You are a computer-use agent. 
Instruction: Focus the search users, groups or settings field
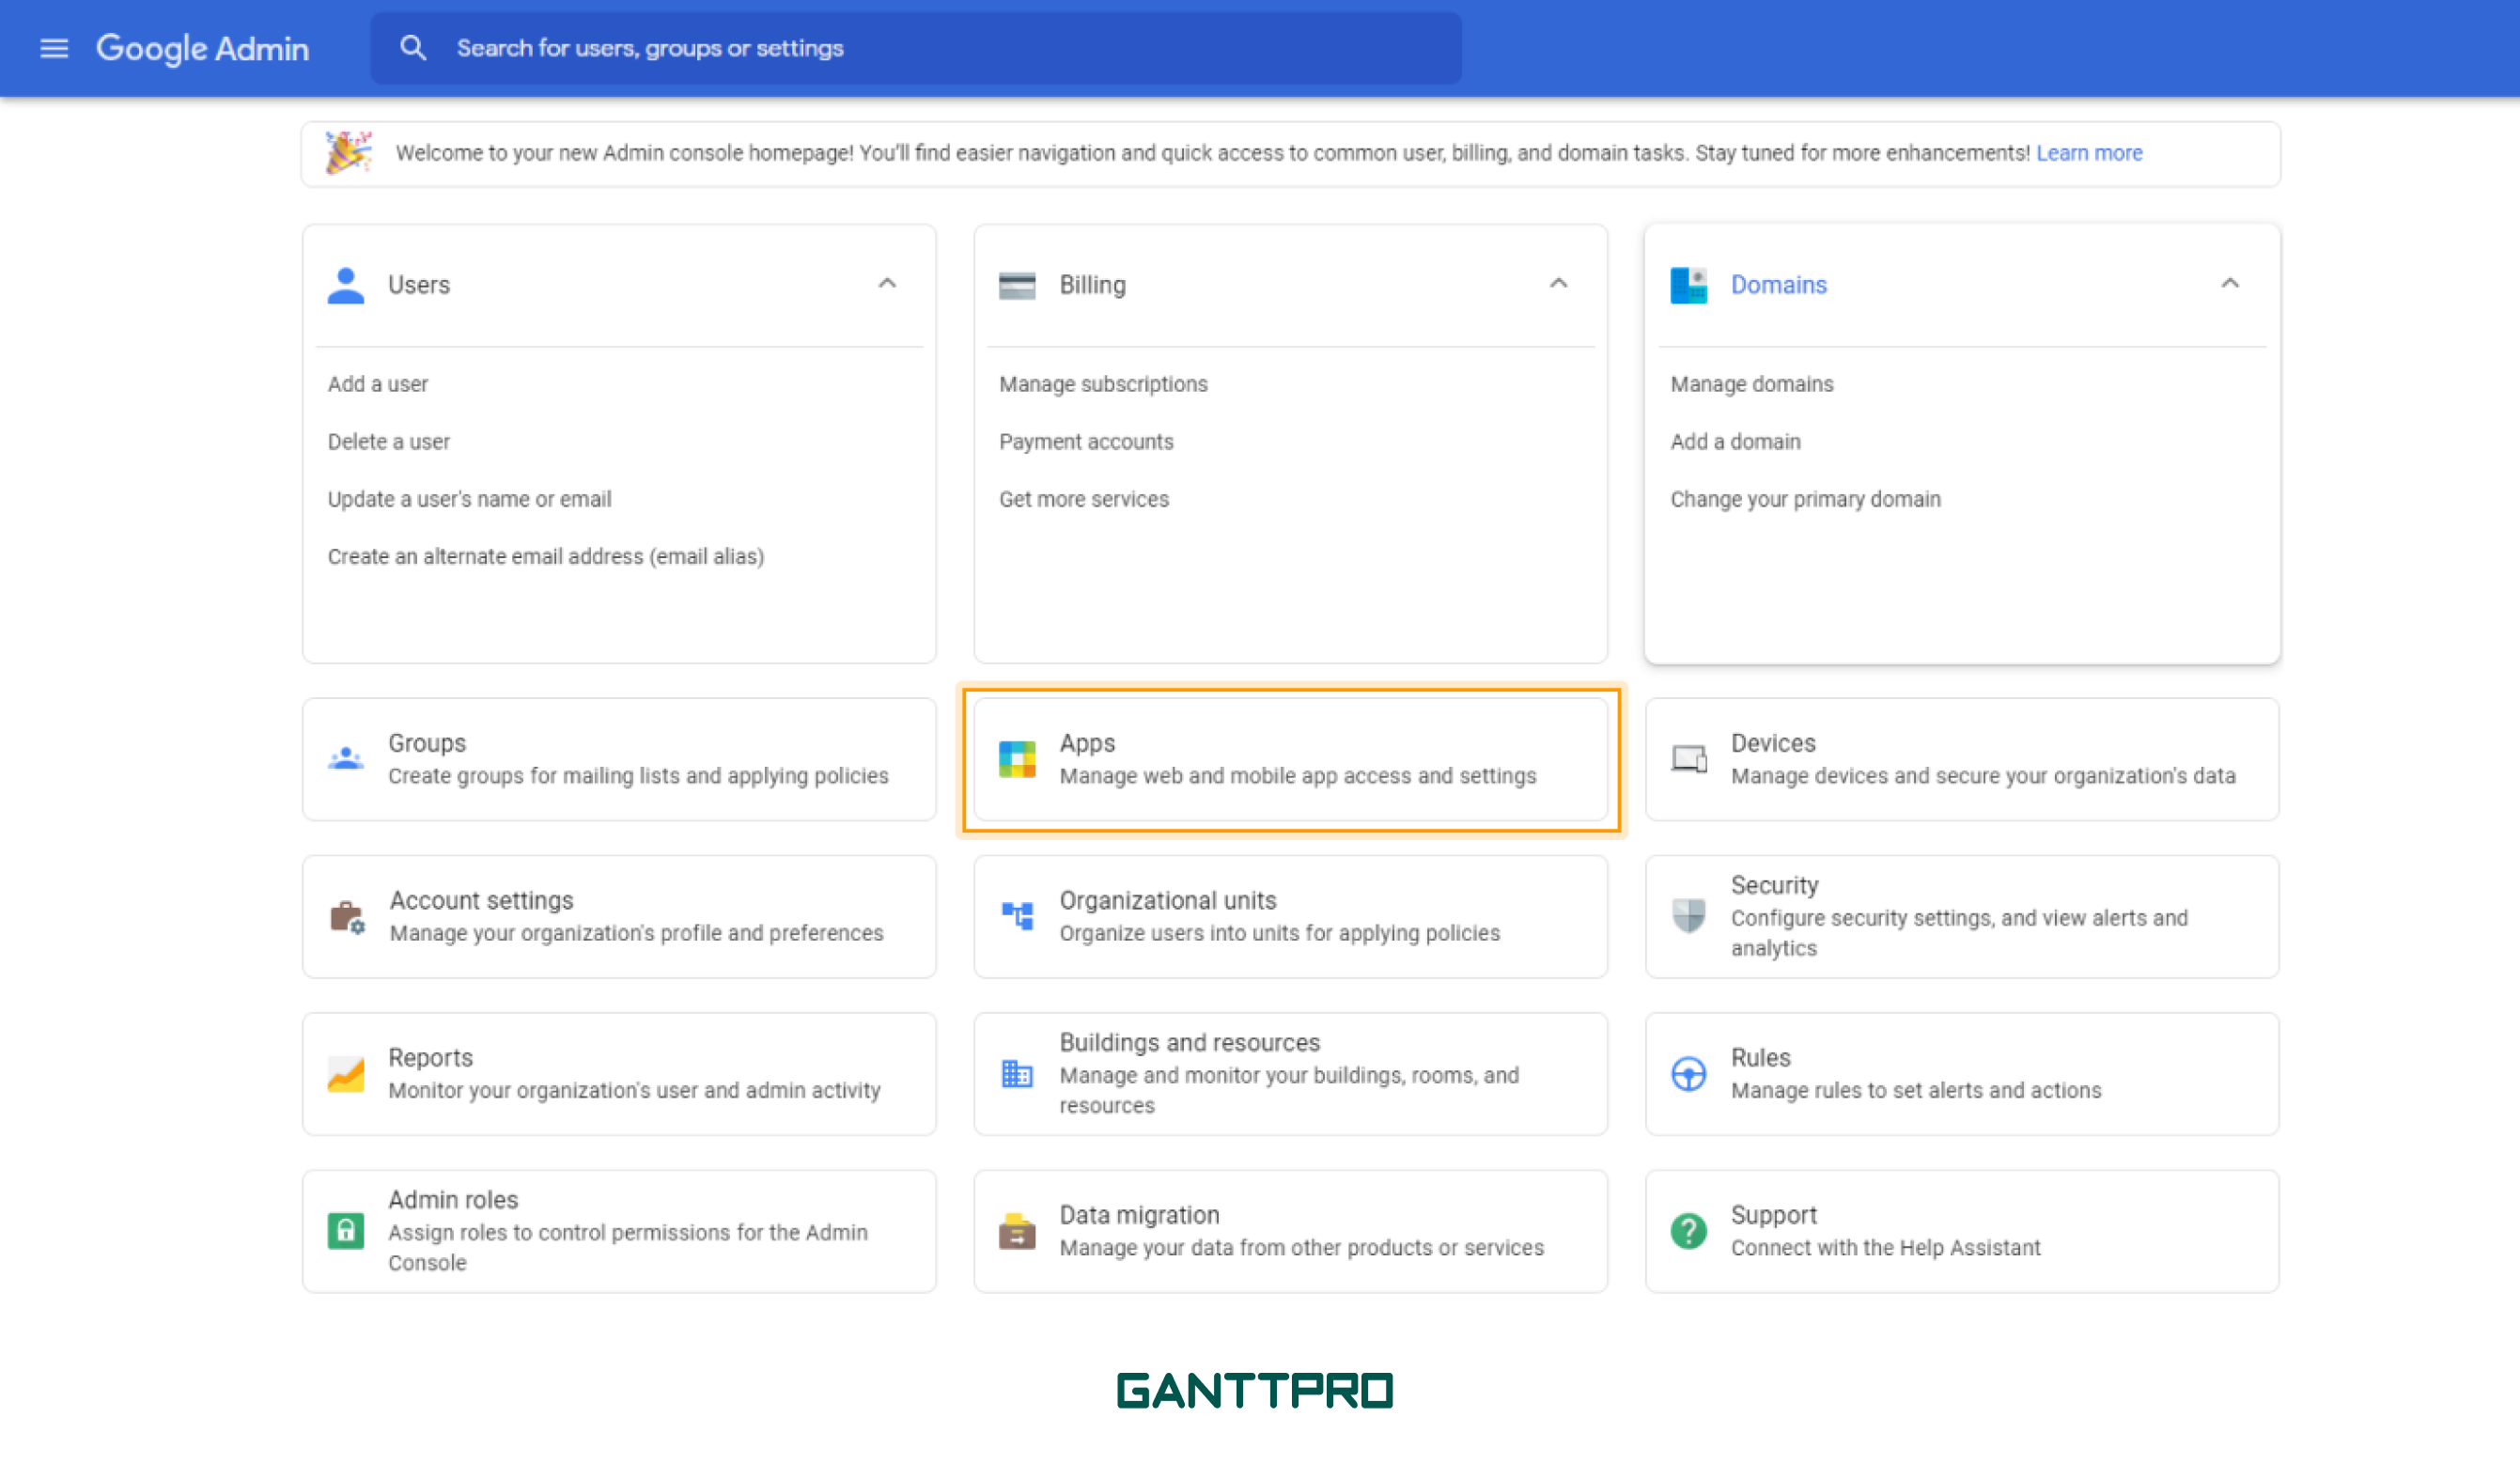[916, 48]
